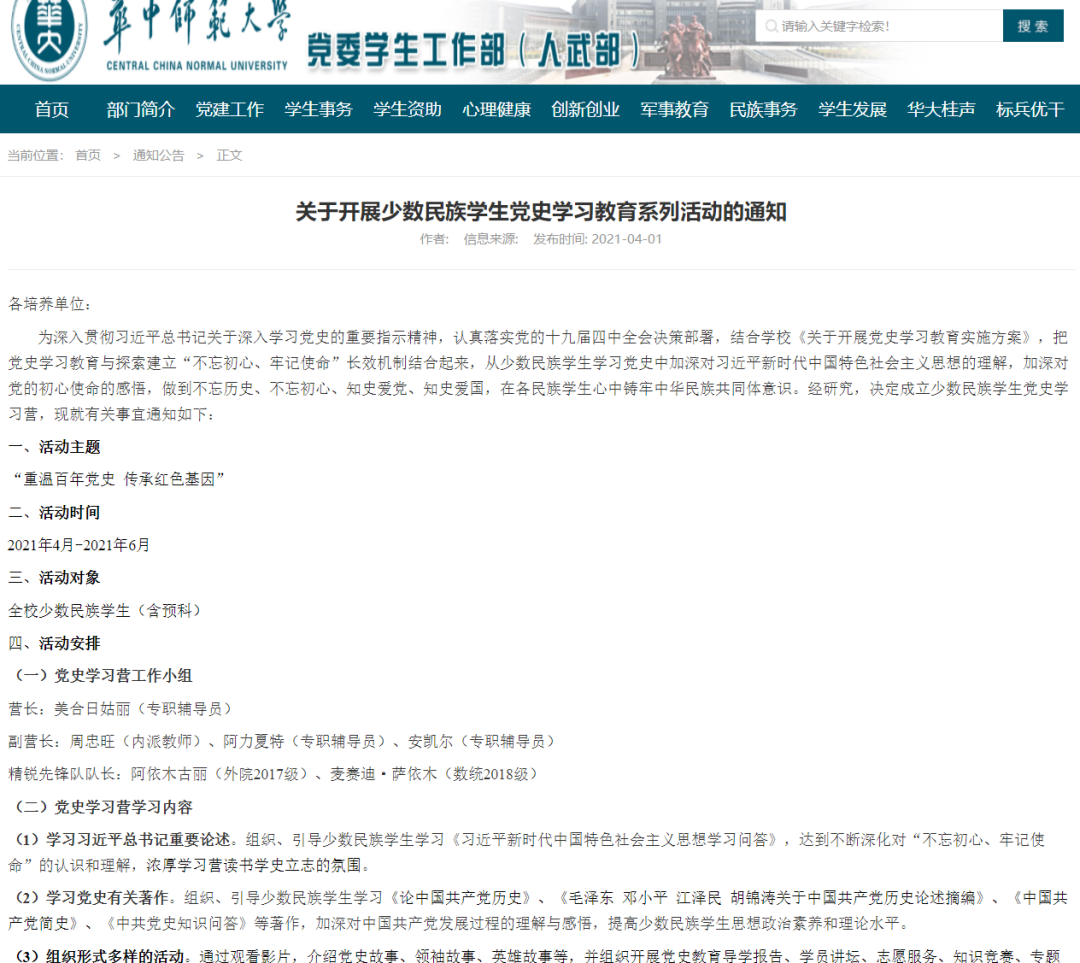Select 华大桂声 in the navigation bar

[941, 110]
